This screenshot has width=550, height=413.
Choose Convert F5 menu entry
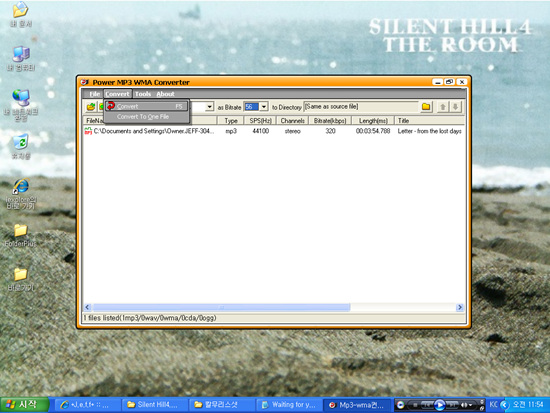pyautogui.click(x=147, y=106)
